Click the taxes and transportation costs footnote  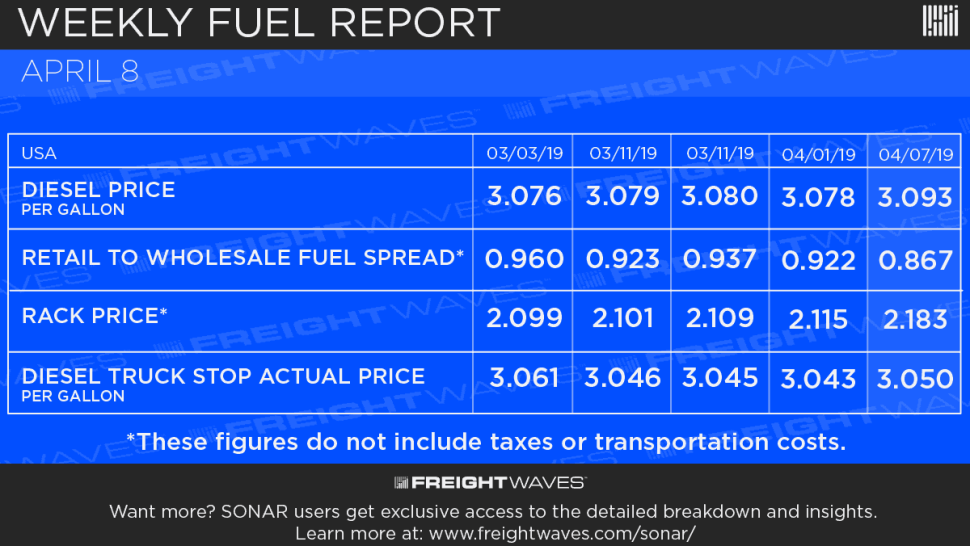[486, 442]
